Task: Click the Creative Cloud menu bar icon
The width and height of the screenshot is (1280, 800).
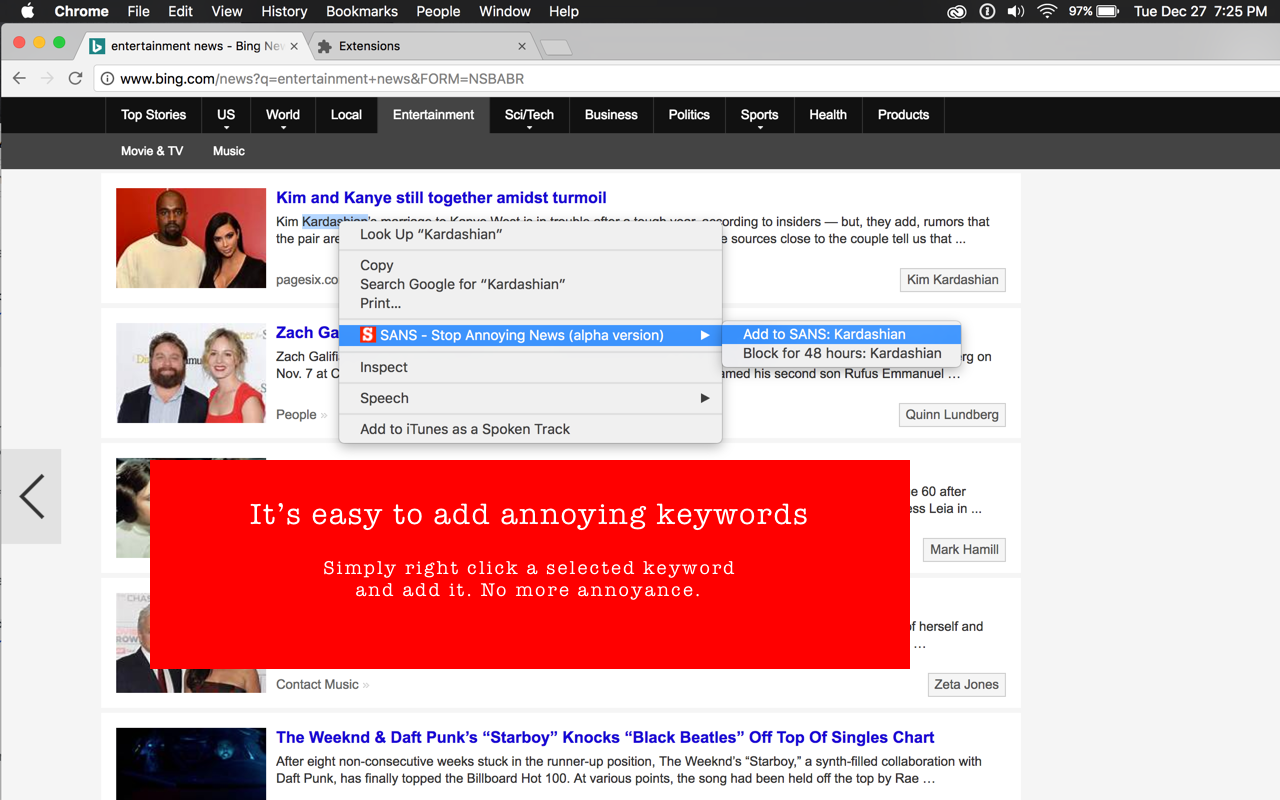Action: point(957,12)
